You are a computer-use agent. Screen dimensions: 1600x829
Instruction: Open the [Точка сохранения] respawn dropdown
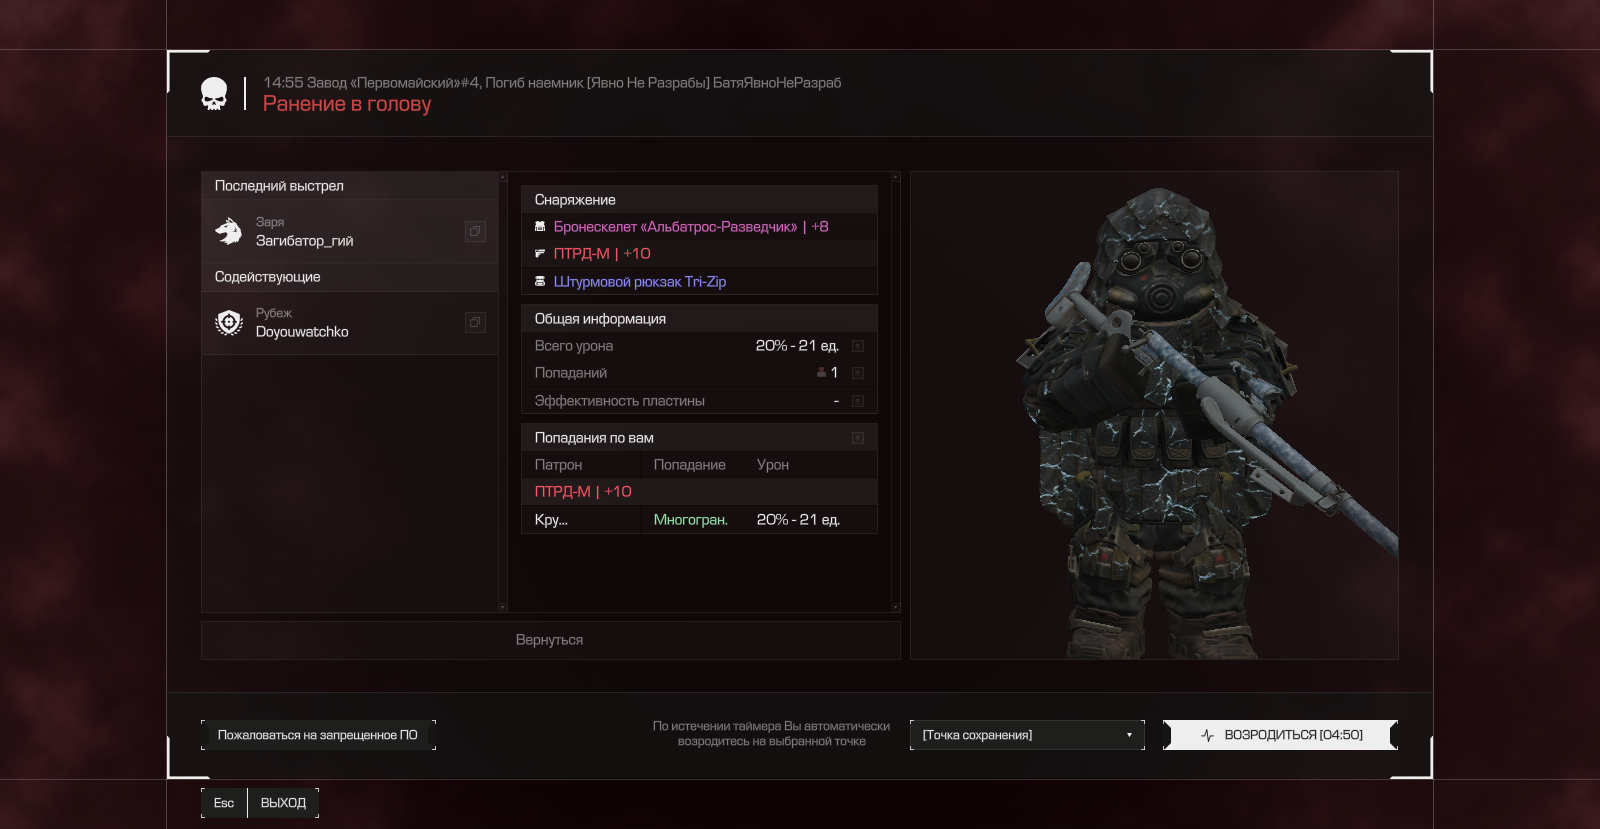(x=1027, y=735)
